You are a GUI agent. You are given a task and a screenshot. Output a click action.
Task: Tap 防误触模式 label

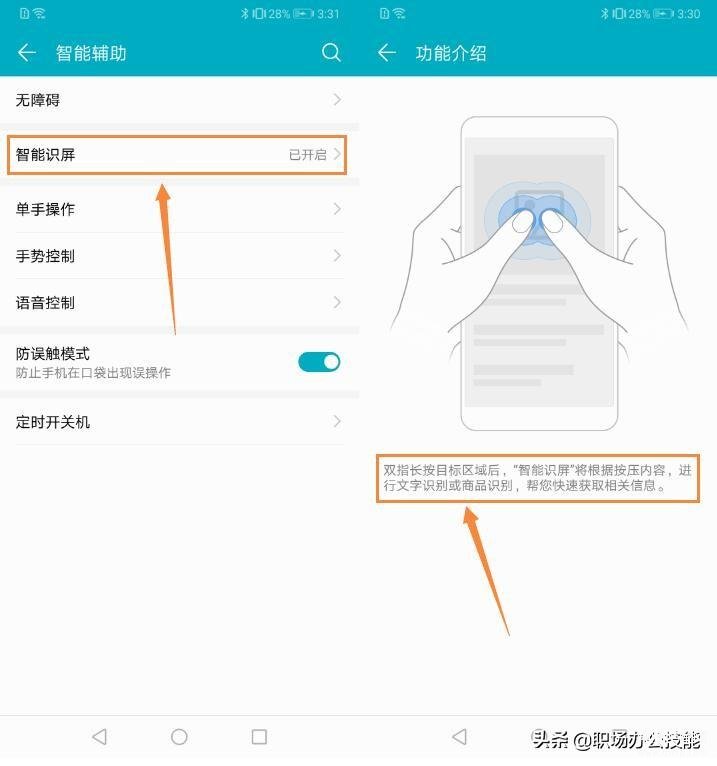click(x=53, y=353)
